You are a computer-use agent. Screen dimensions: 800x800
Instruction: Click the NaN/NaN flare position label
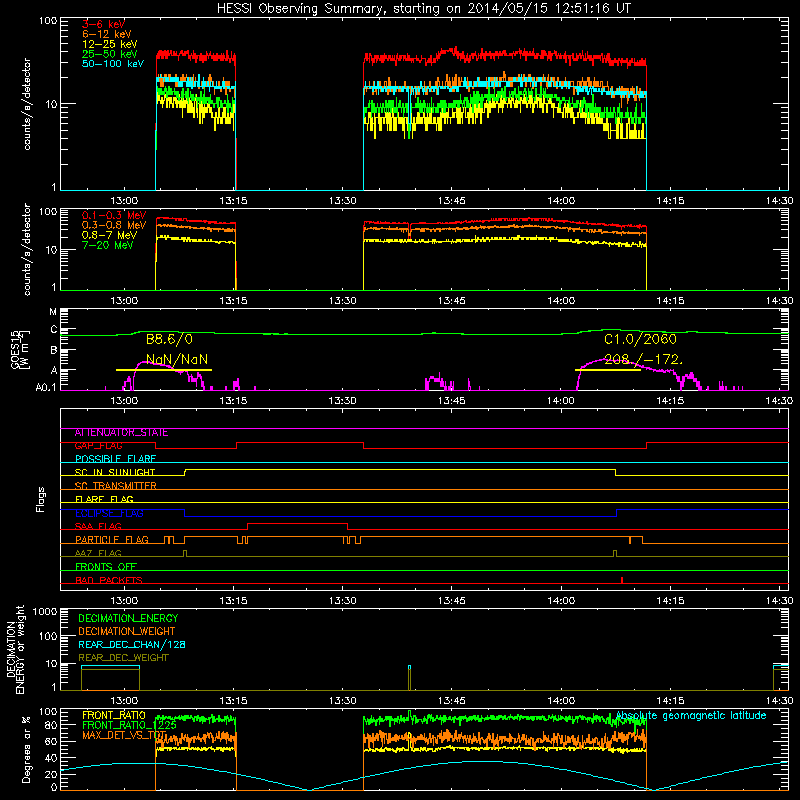click(x=177, y=359)
